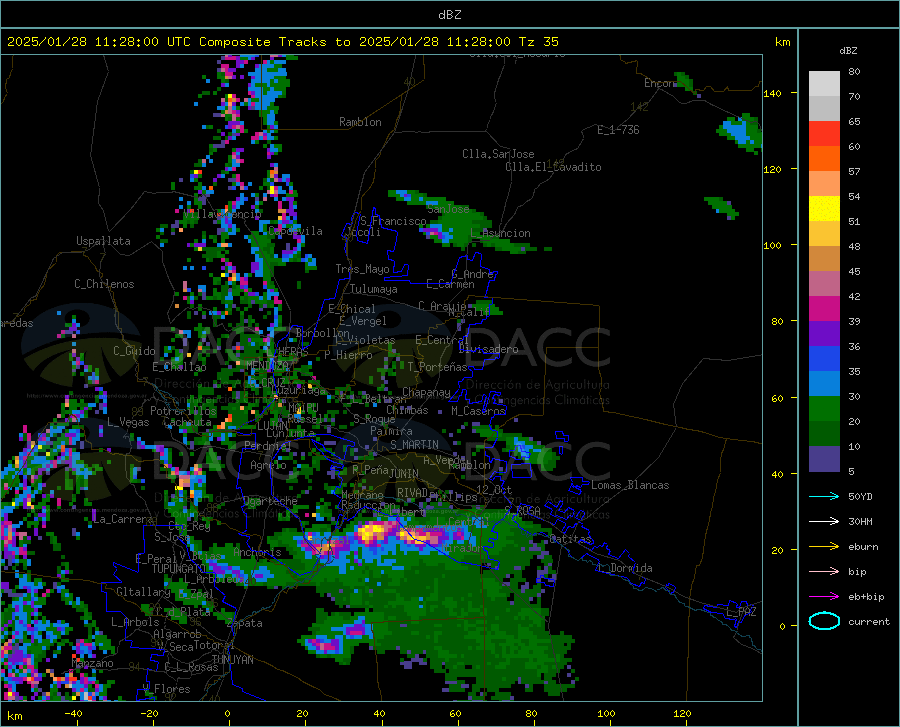900x727 pixels.
Task: Click the eb+bip magenta arrow legend icon
Action: click(x=824, y=597)
